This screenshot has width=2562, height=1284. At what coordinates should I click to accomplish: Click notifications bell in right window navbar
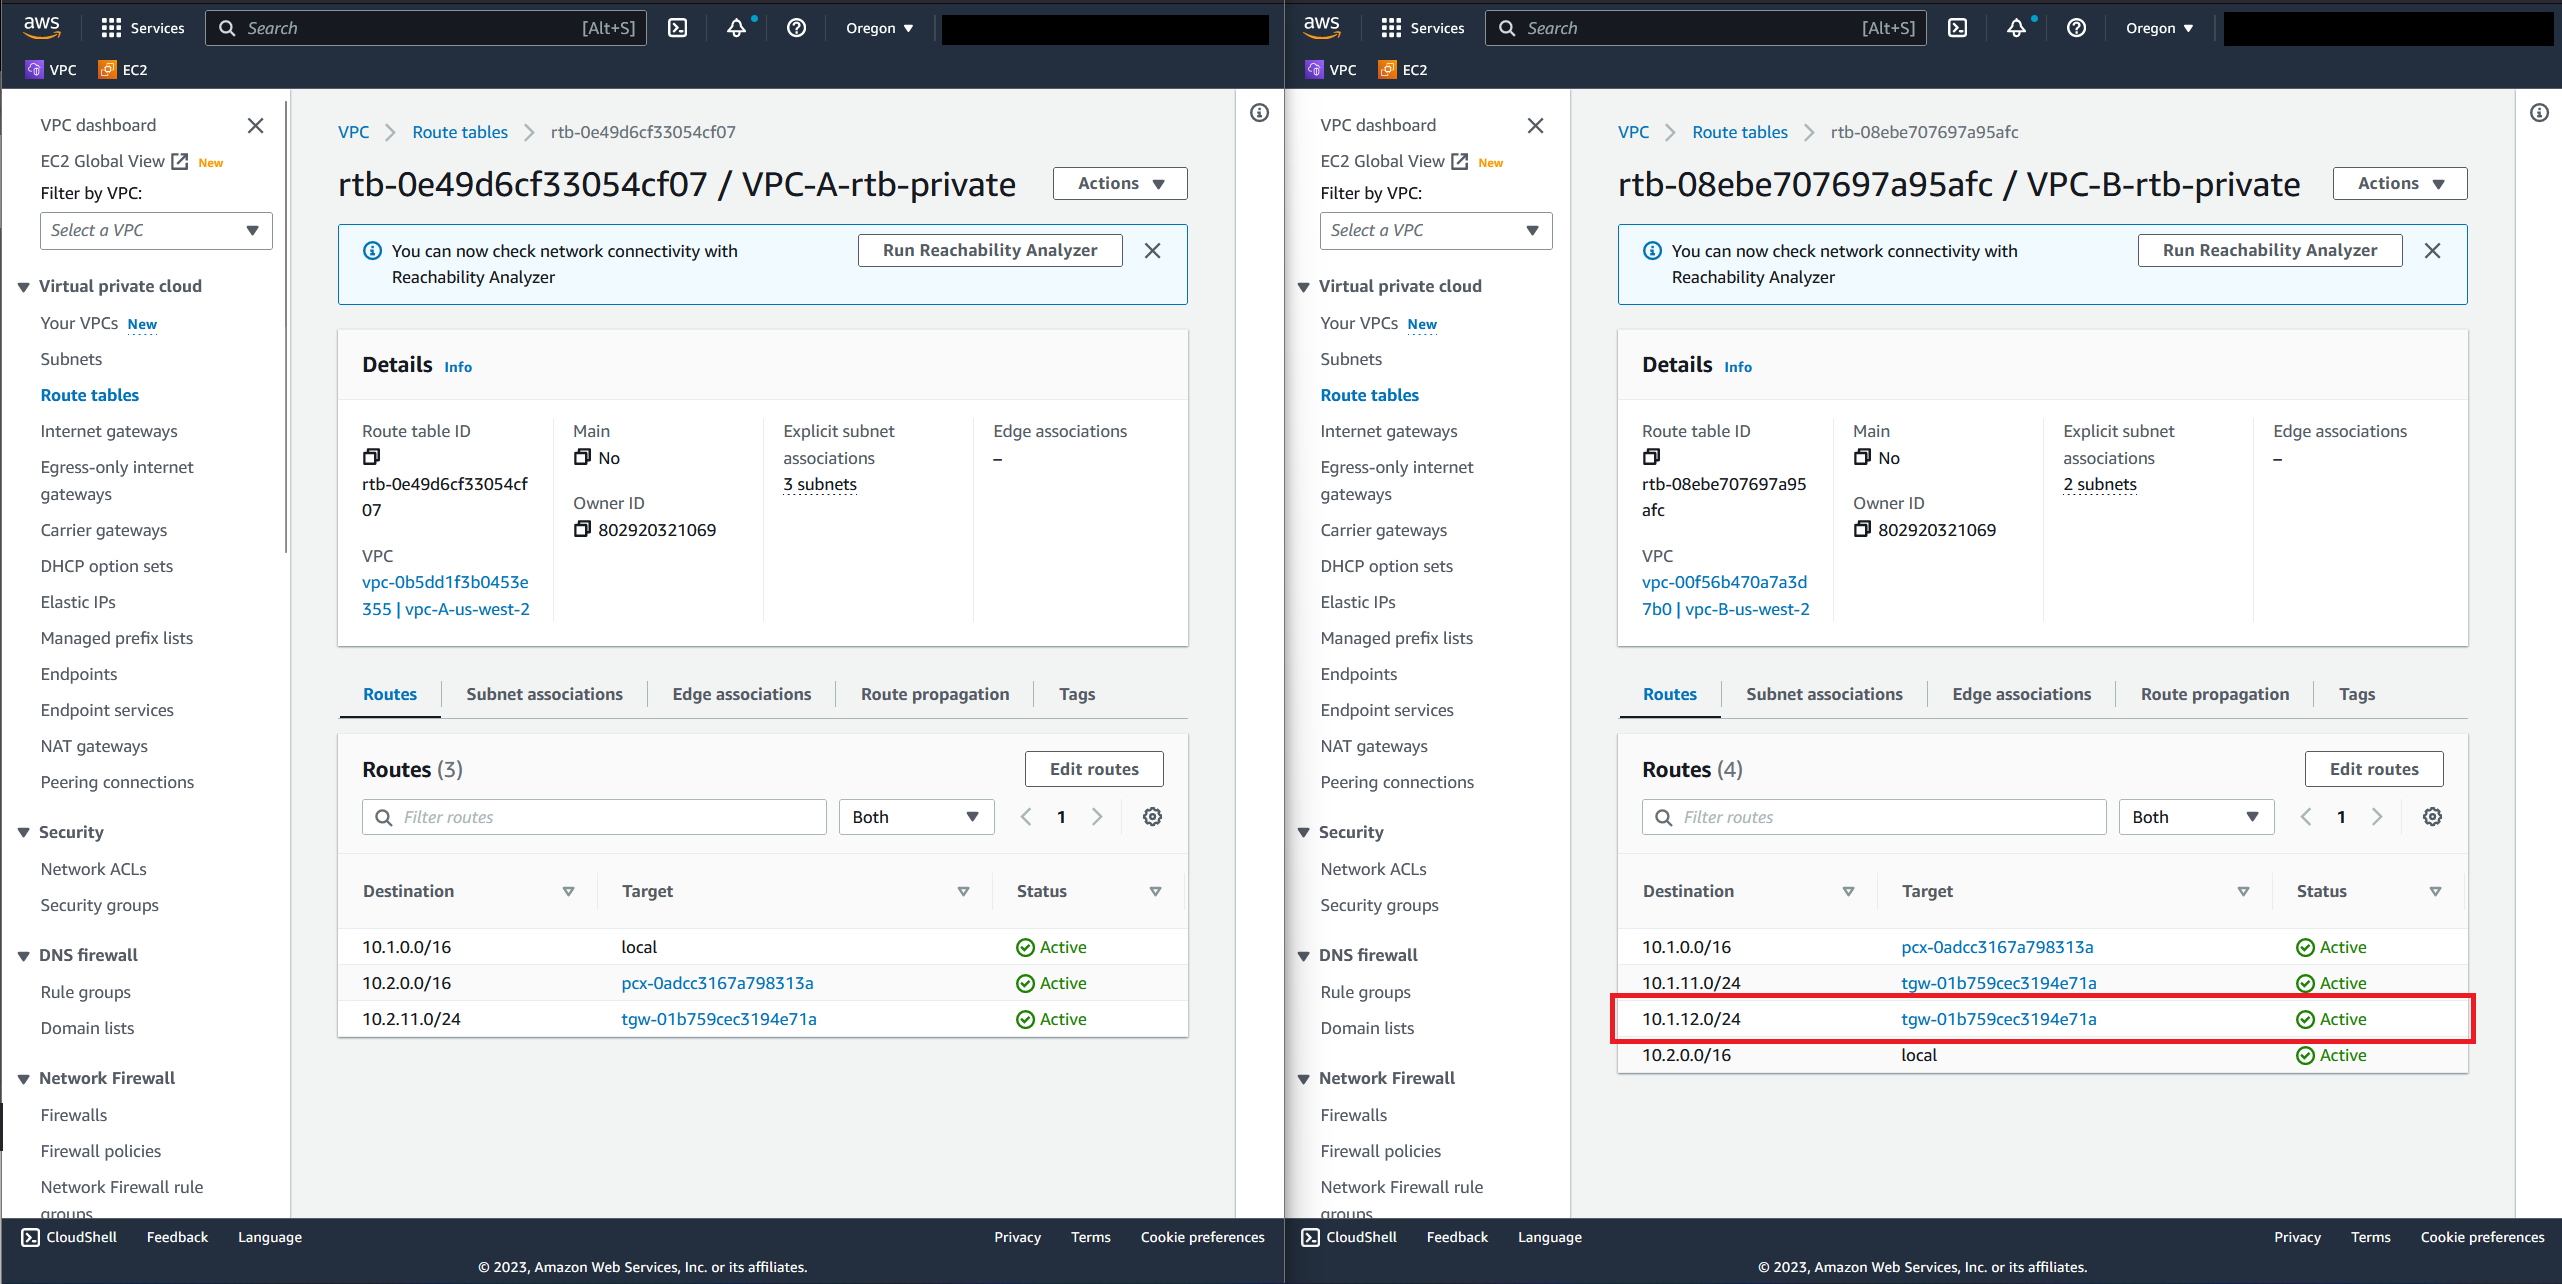2016,28
